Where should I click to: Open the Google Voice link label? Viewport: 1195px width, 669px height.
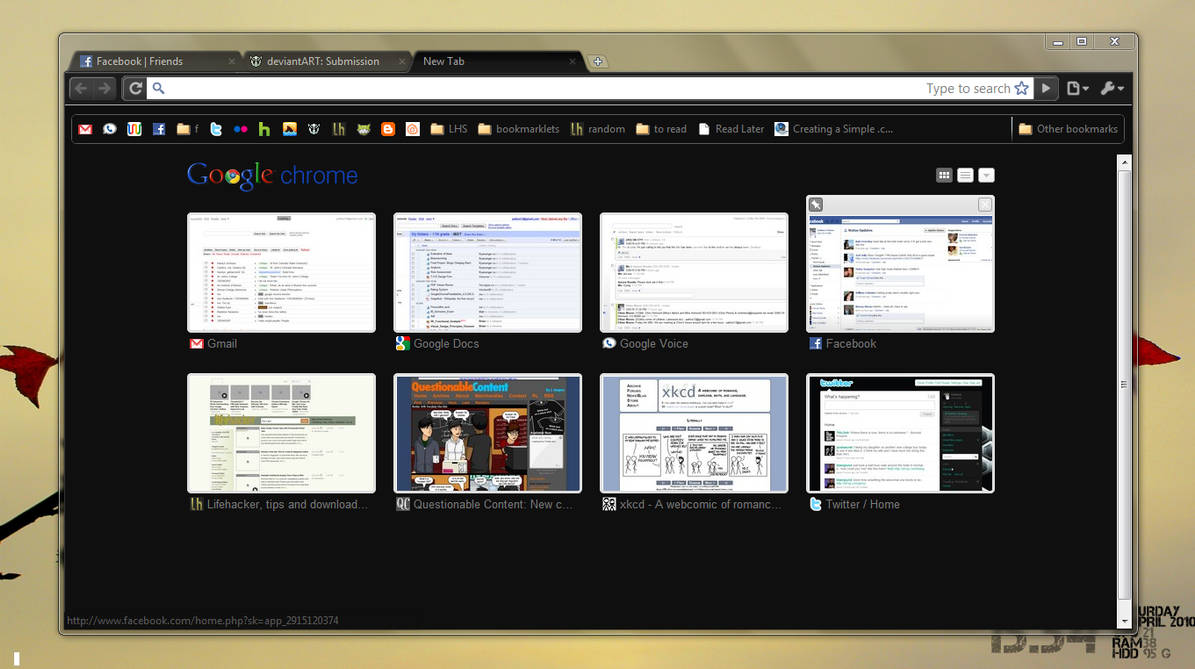[x=653, y=344]
